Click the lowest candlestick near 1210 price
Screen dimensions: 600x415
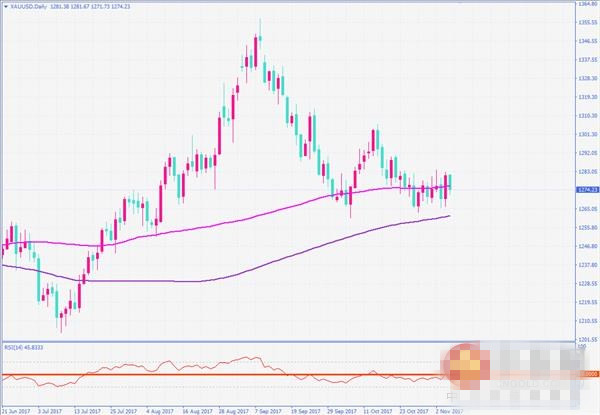coord(62,316)
